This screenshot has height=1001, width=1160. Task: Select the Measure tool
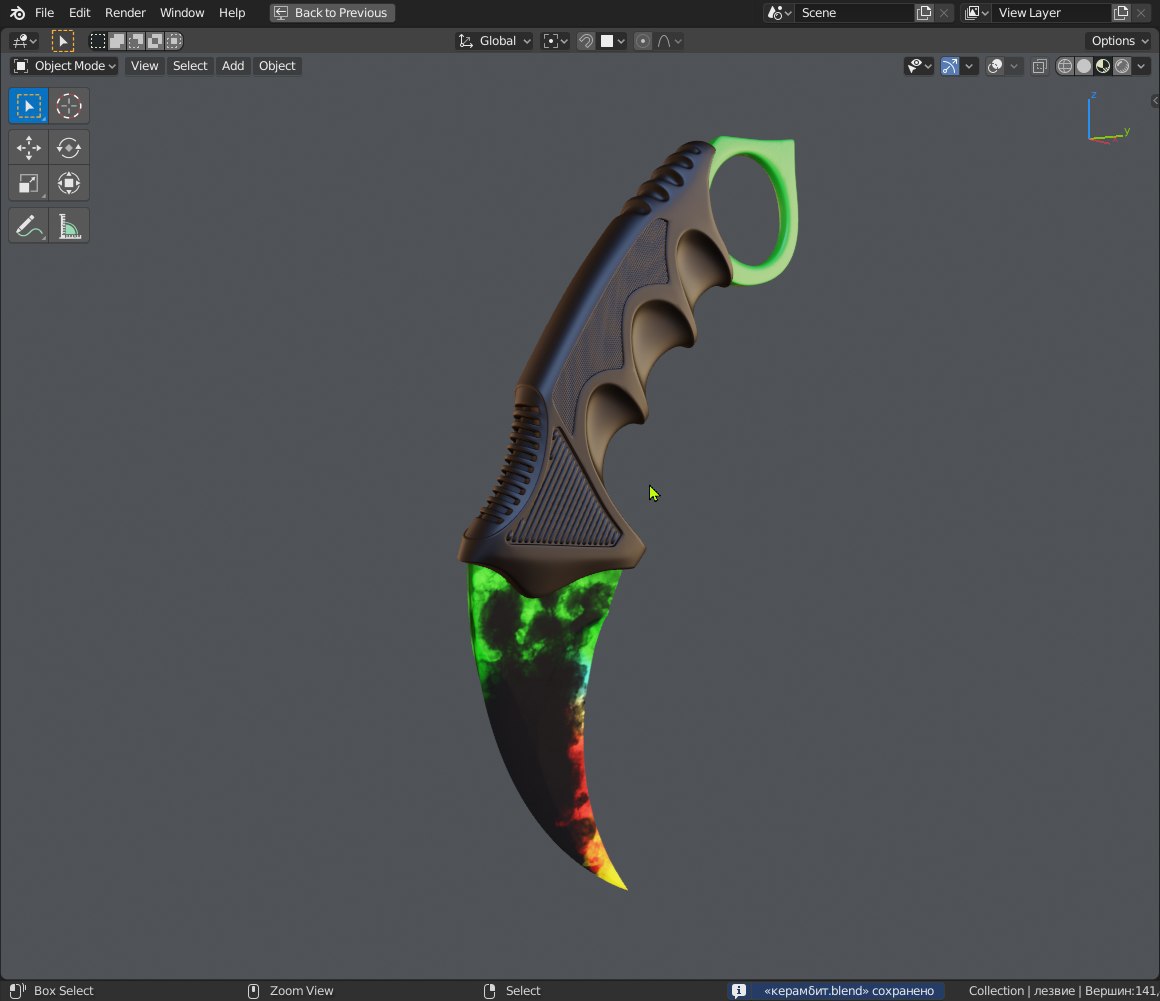pyautogui.click(x=69, y=226)
